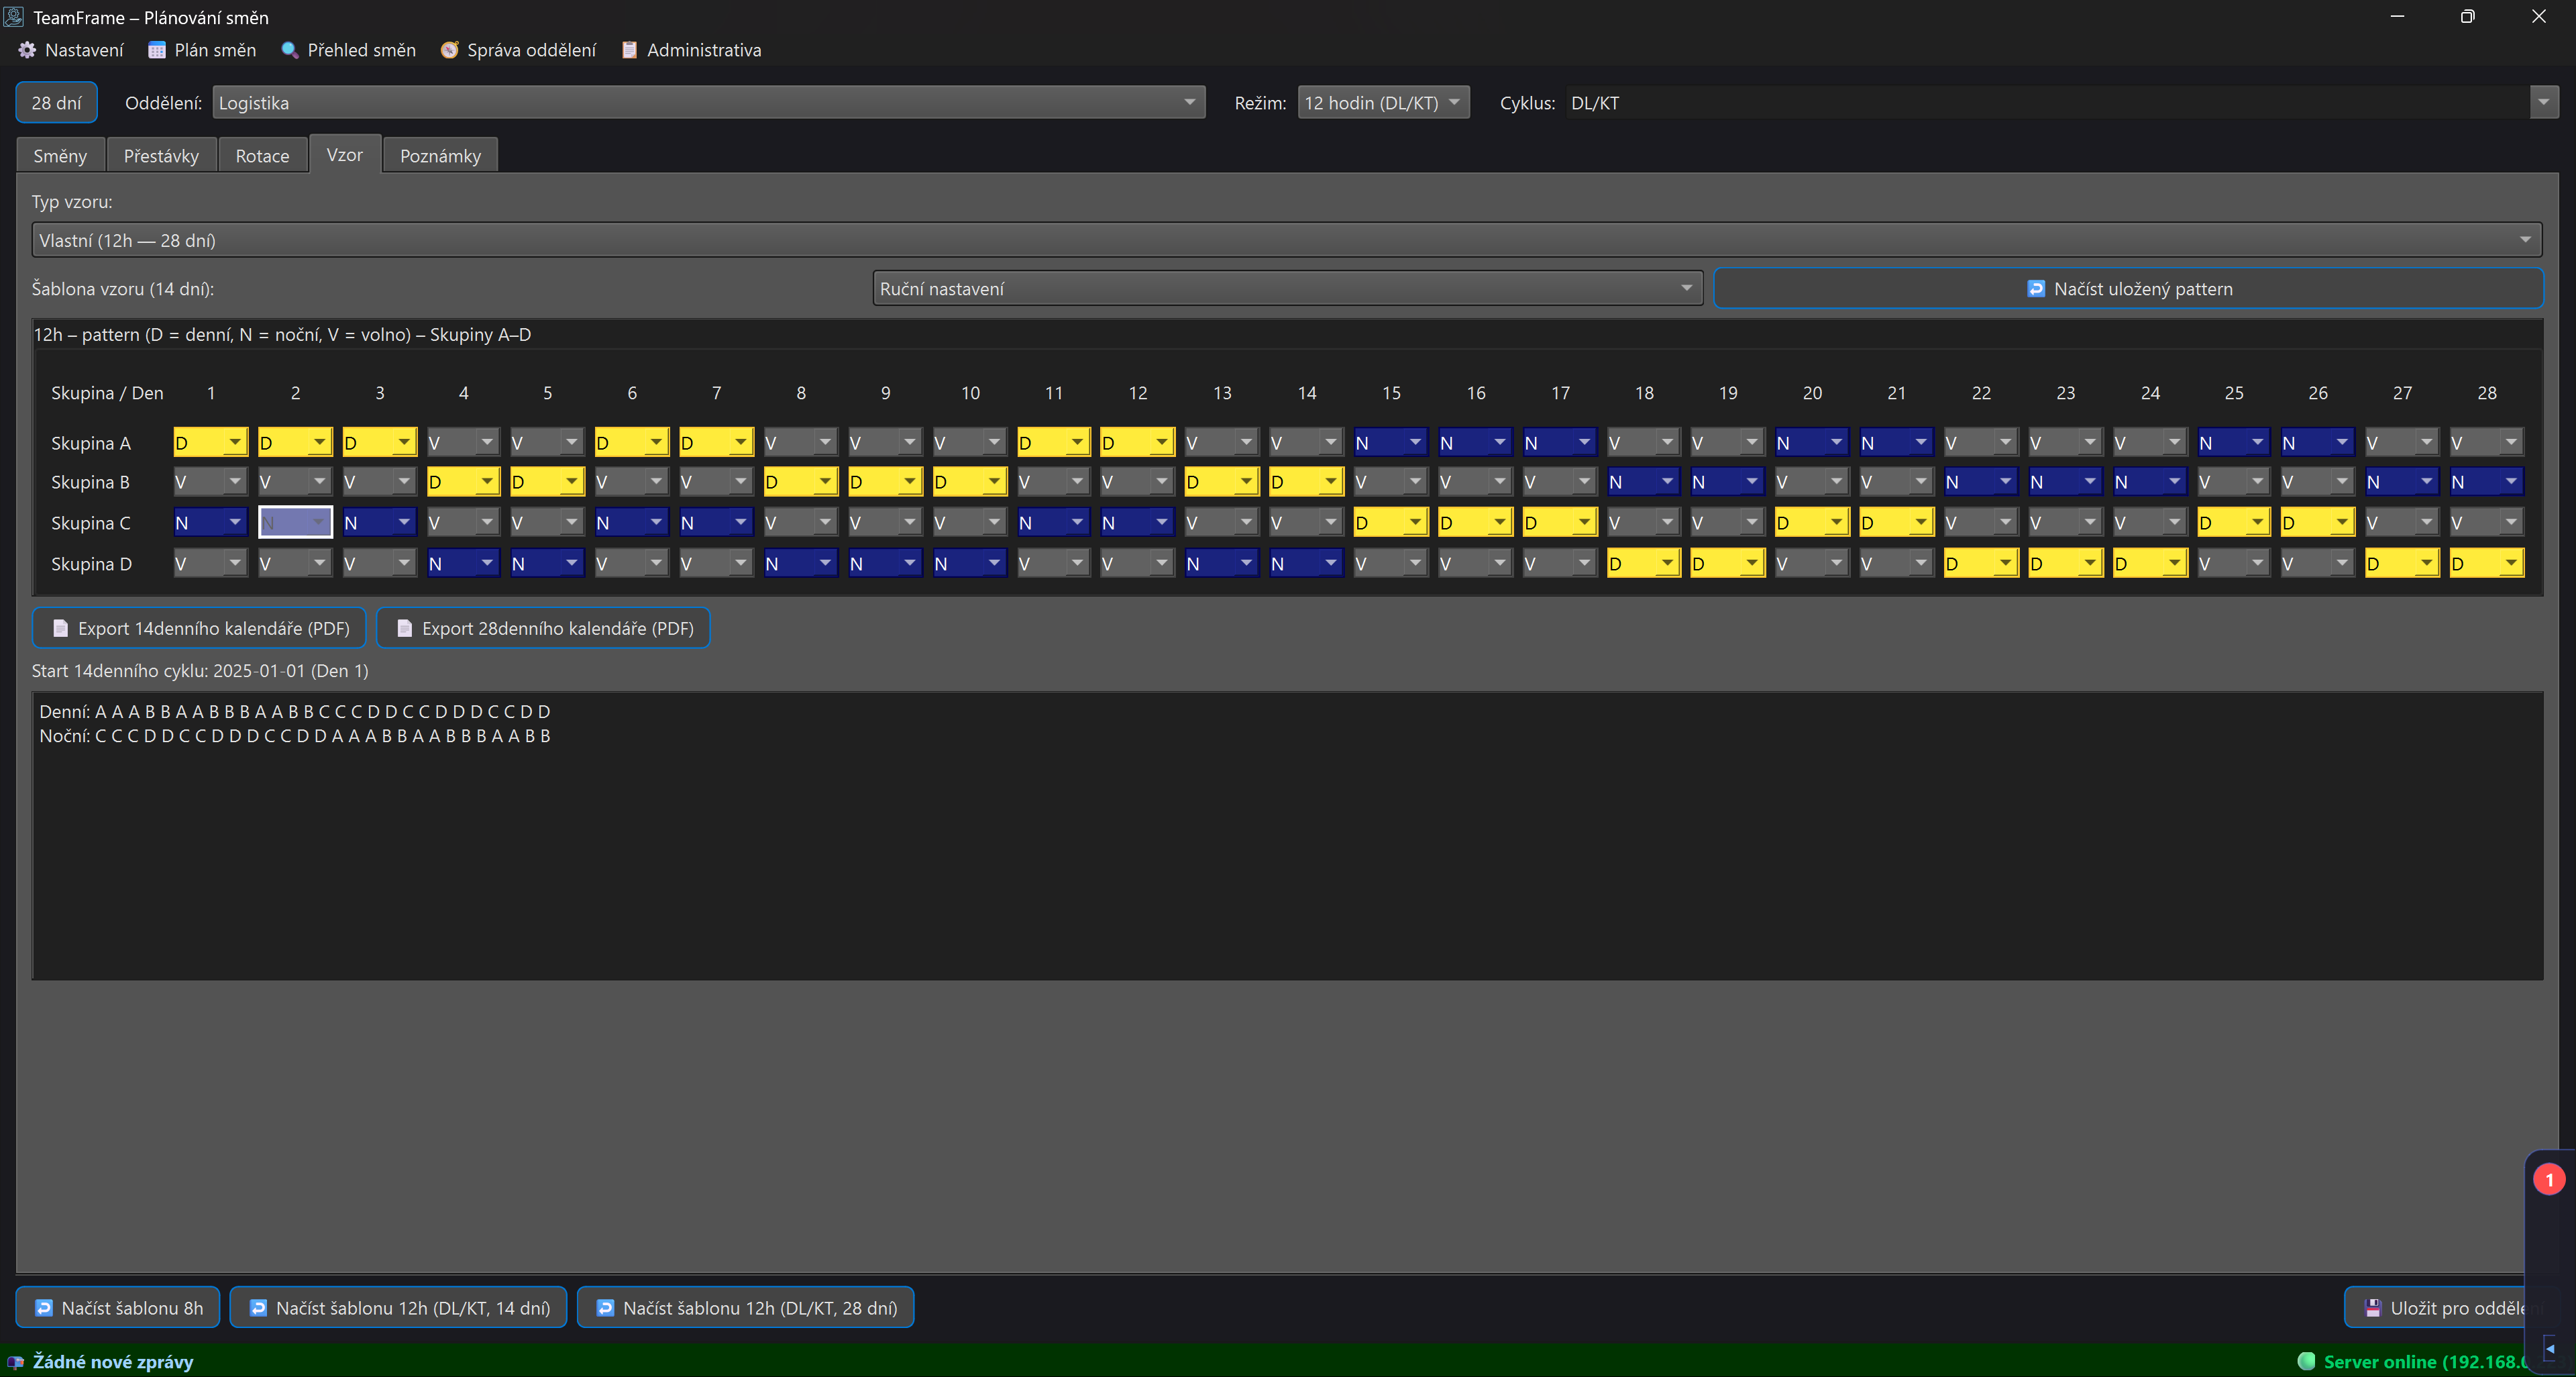Screen dimensions: 2576x1377
Task: Click the Administrativa clipboard icon
Action: pos(630,50)
